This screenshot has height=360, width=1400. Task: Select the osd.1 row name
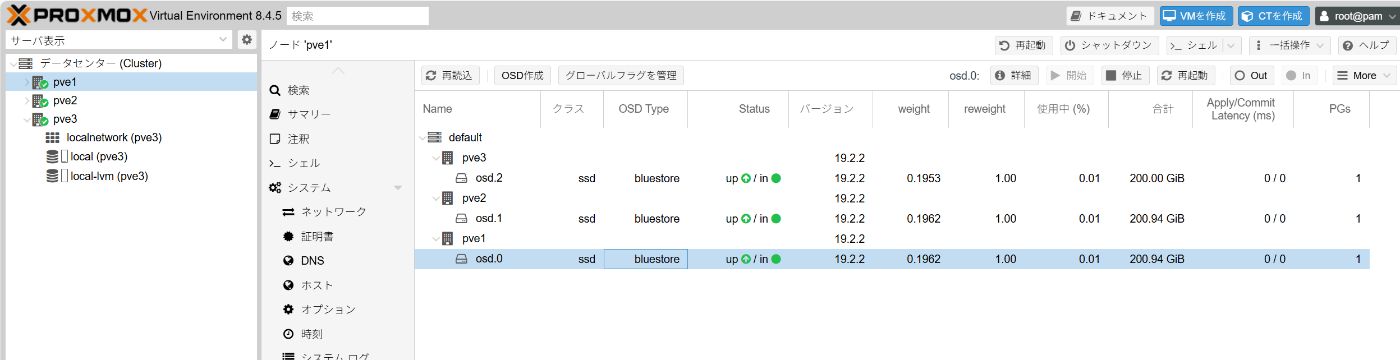click(x=488, y=218)
